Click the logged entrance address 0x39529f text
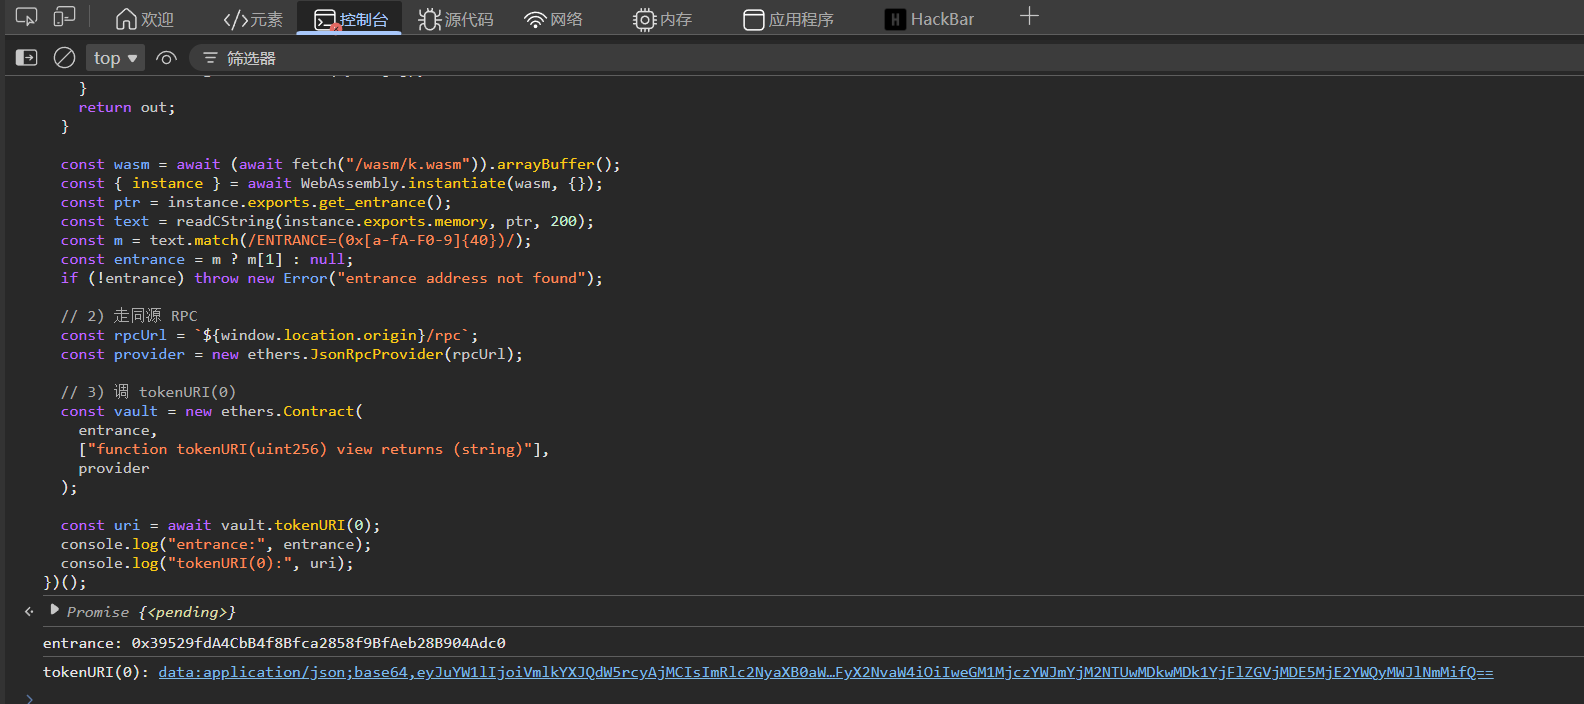Screen dimensions: 1584x704 click(318, 643)
